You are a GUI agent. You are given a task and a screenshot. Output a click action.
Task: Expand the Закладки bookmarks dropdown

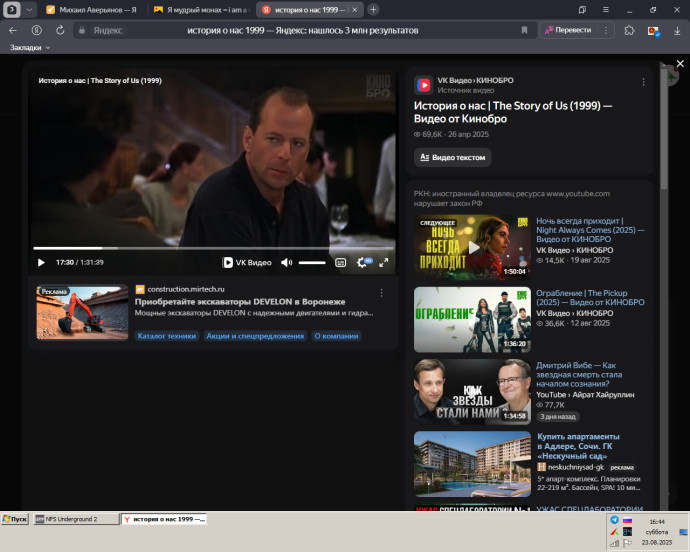(30, 48)
